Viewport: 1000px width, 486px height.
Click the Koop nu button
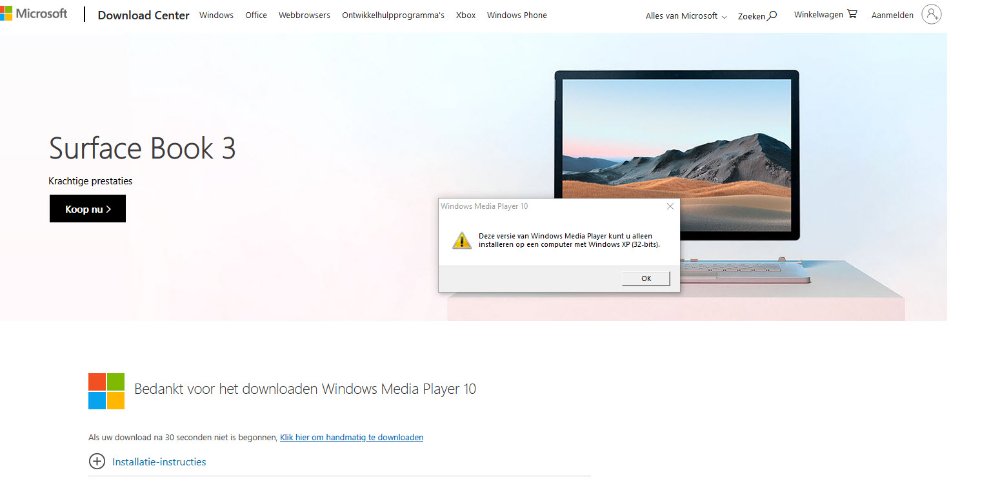point(88,209)
